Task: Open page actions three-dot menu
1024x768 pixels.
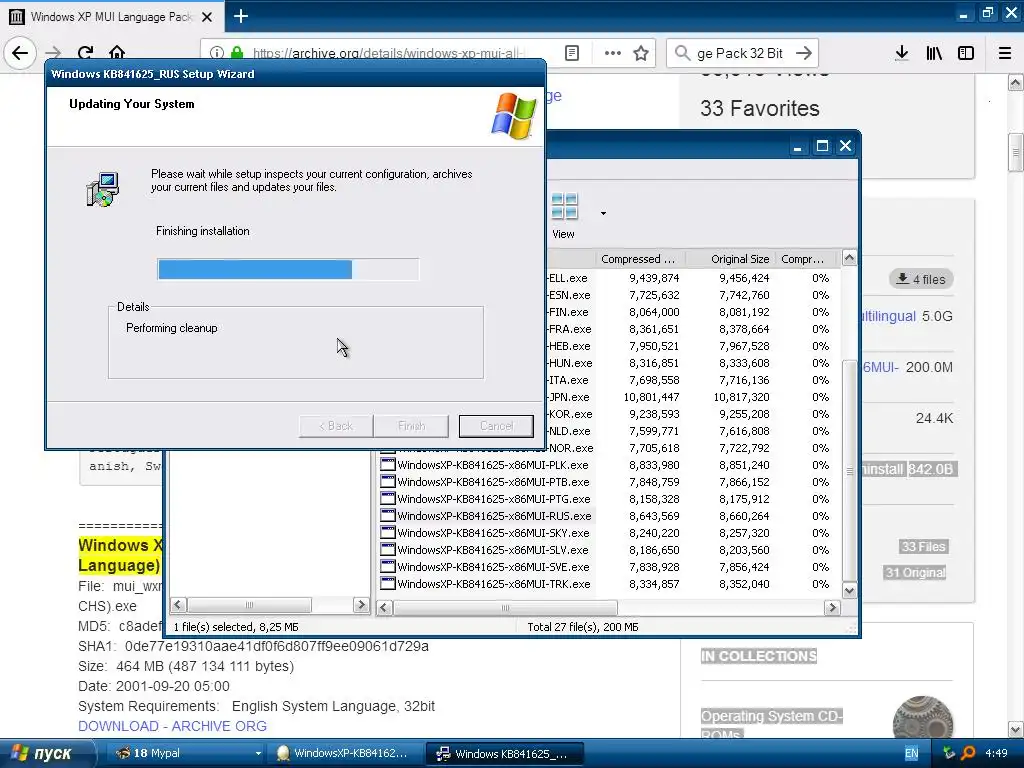Action: 613,53
